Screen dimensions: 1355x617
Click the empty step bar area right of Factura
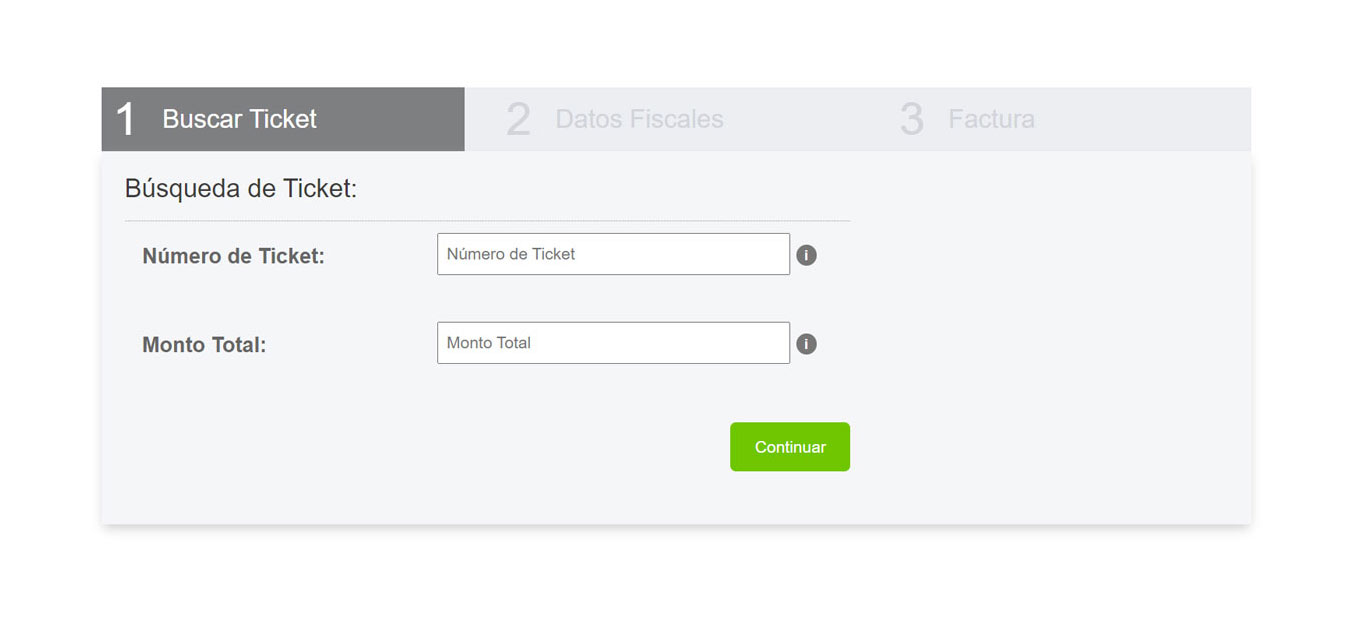(x=1150, y=119)
